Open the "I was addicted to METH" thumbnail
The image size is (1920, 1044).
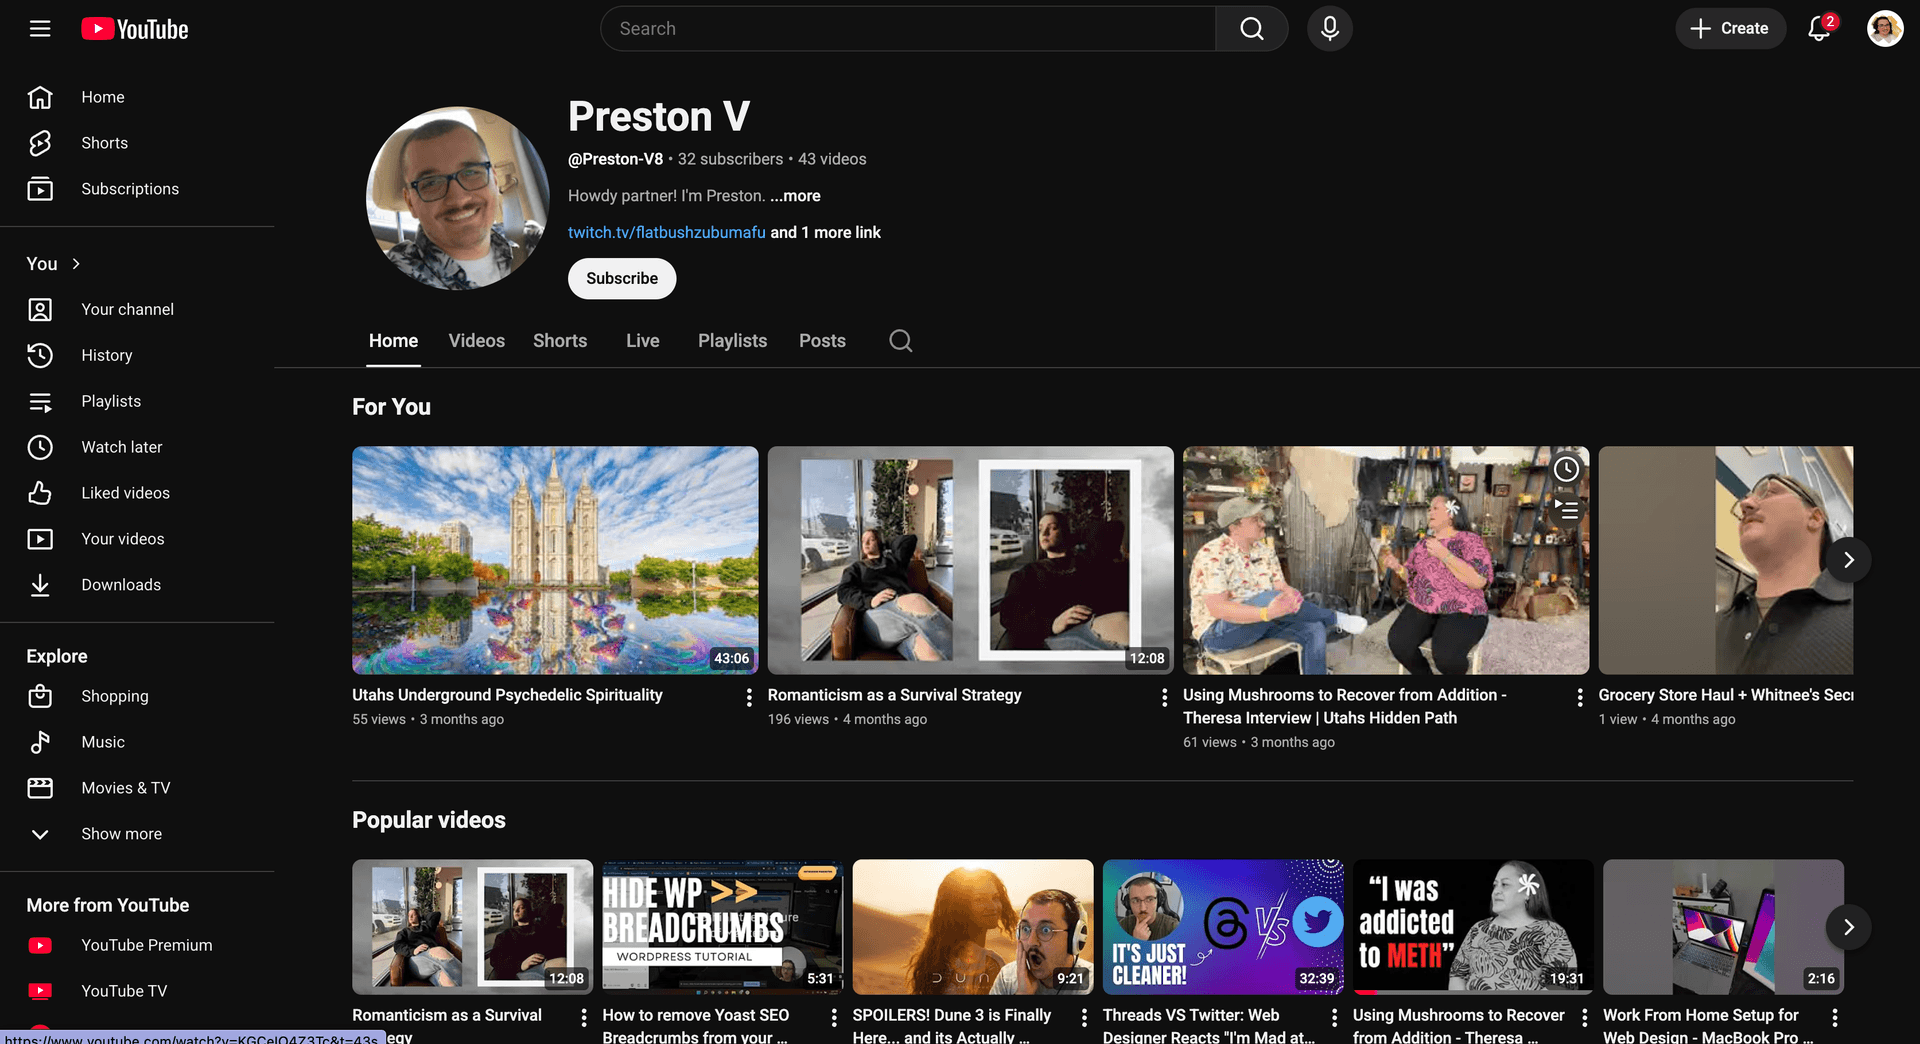coord(1473,927)
